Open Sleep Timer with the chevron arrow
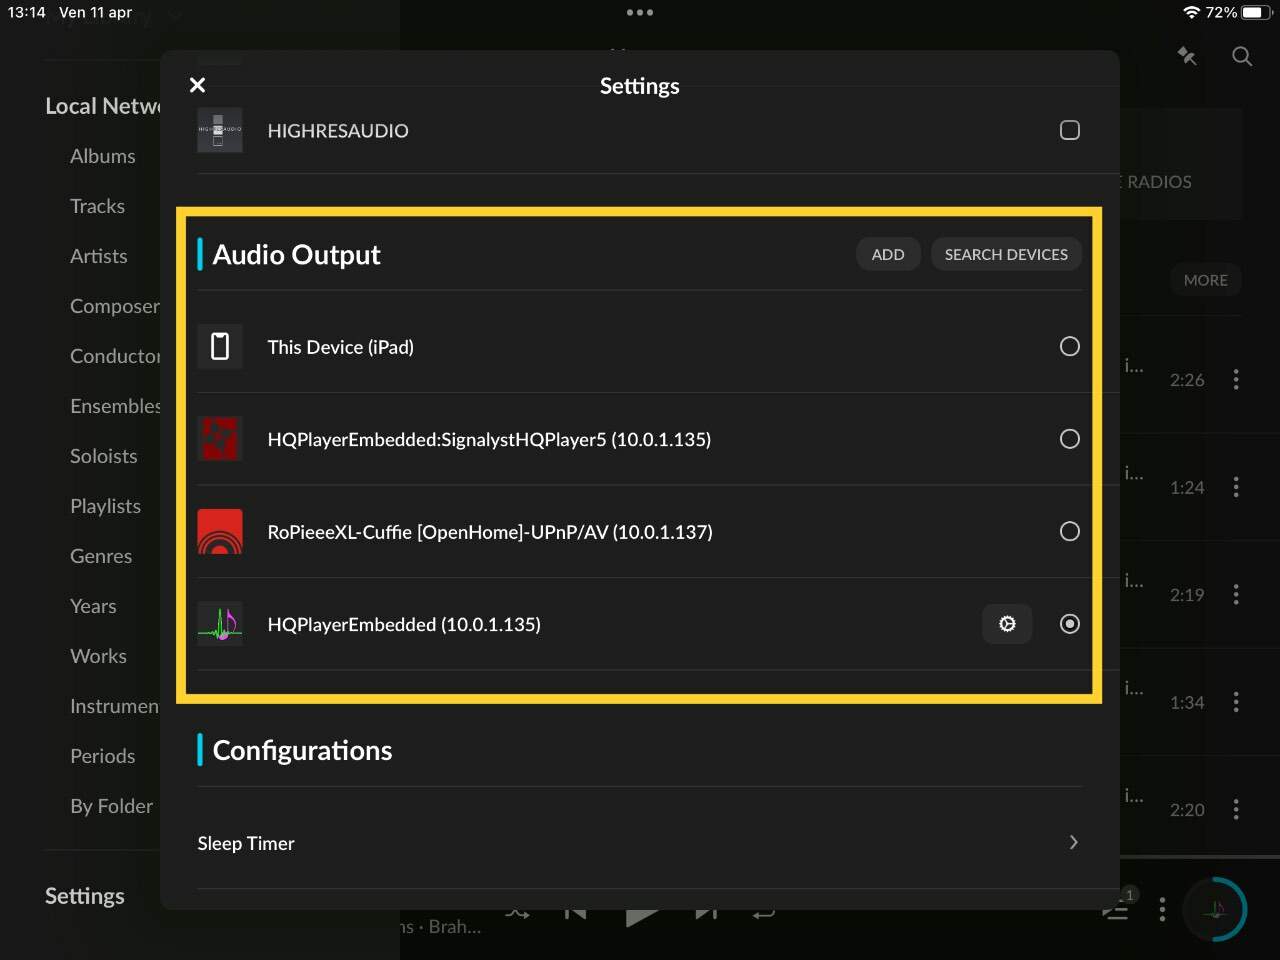The width and height of the screenshot is (1280, 960). pyautogui.click(x=1073, y=842)
